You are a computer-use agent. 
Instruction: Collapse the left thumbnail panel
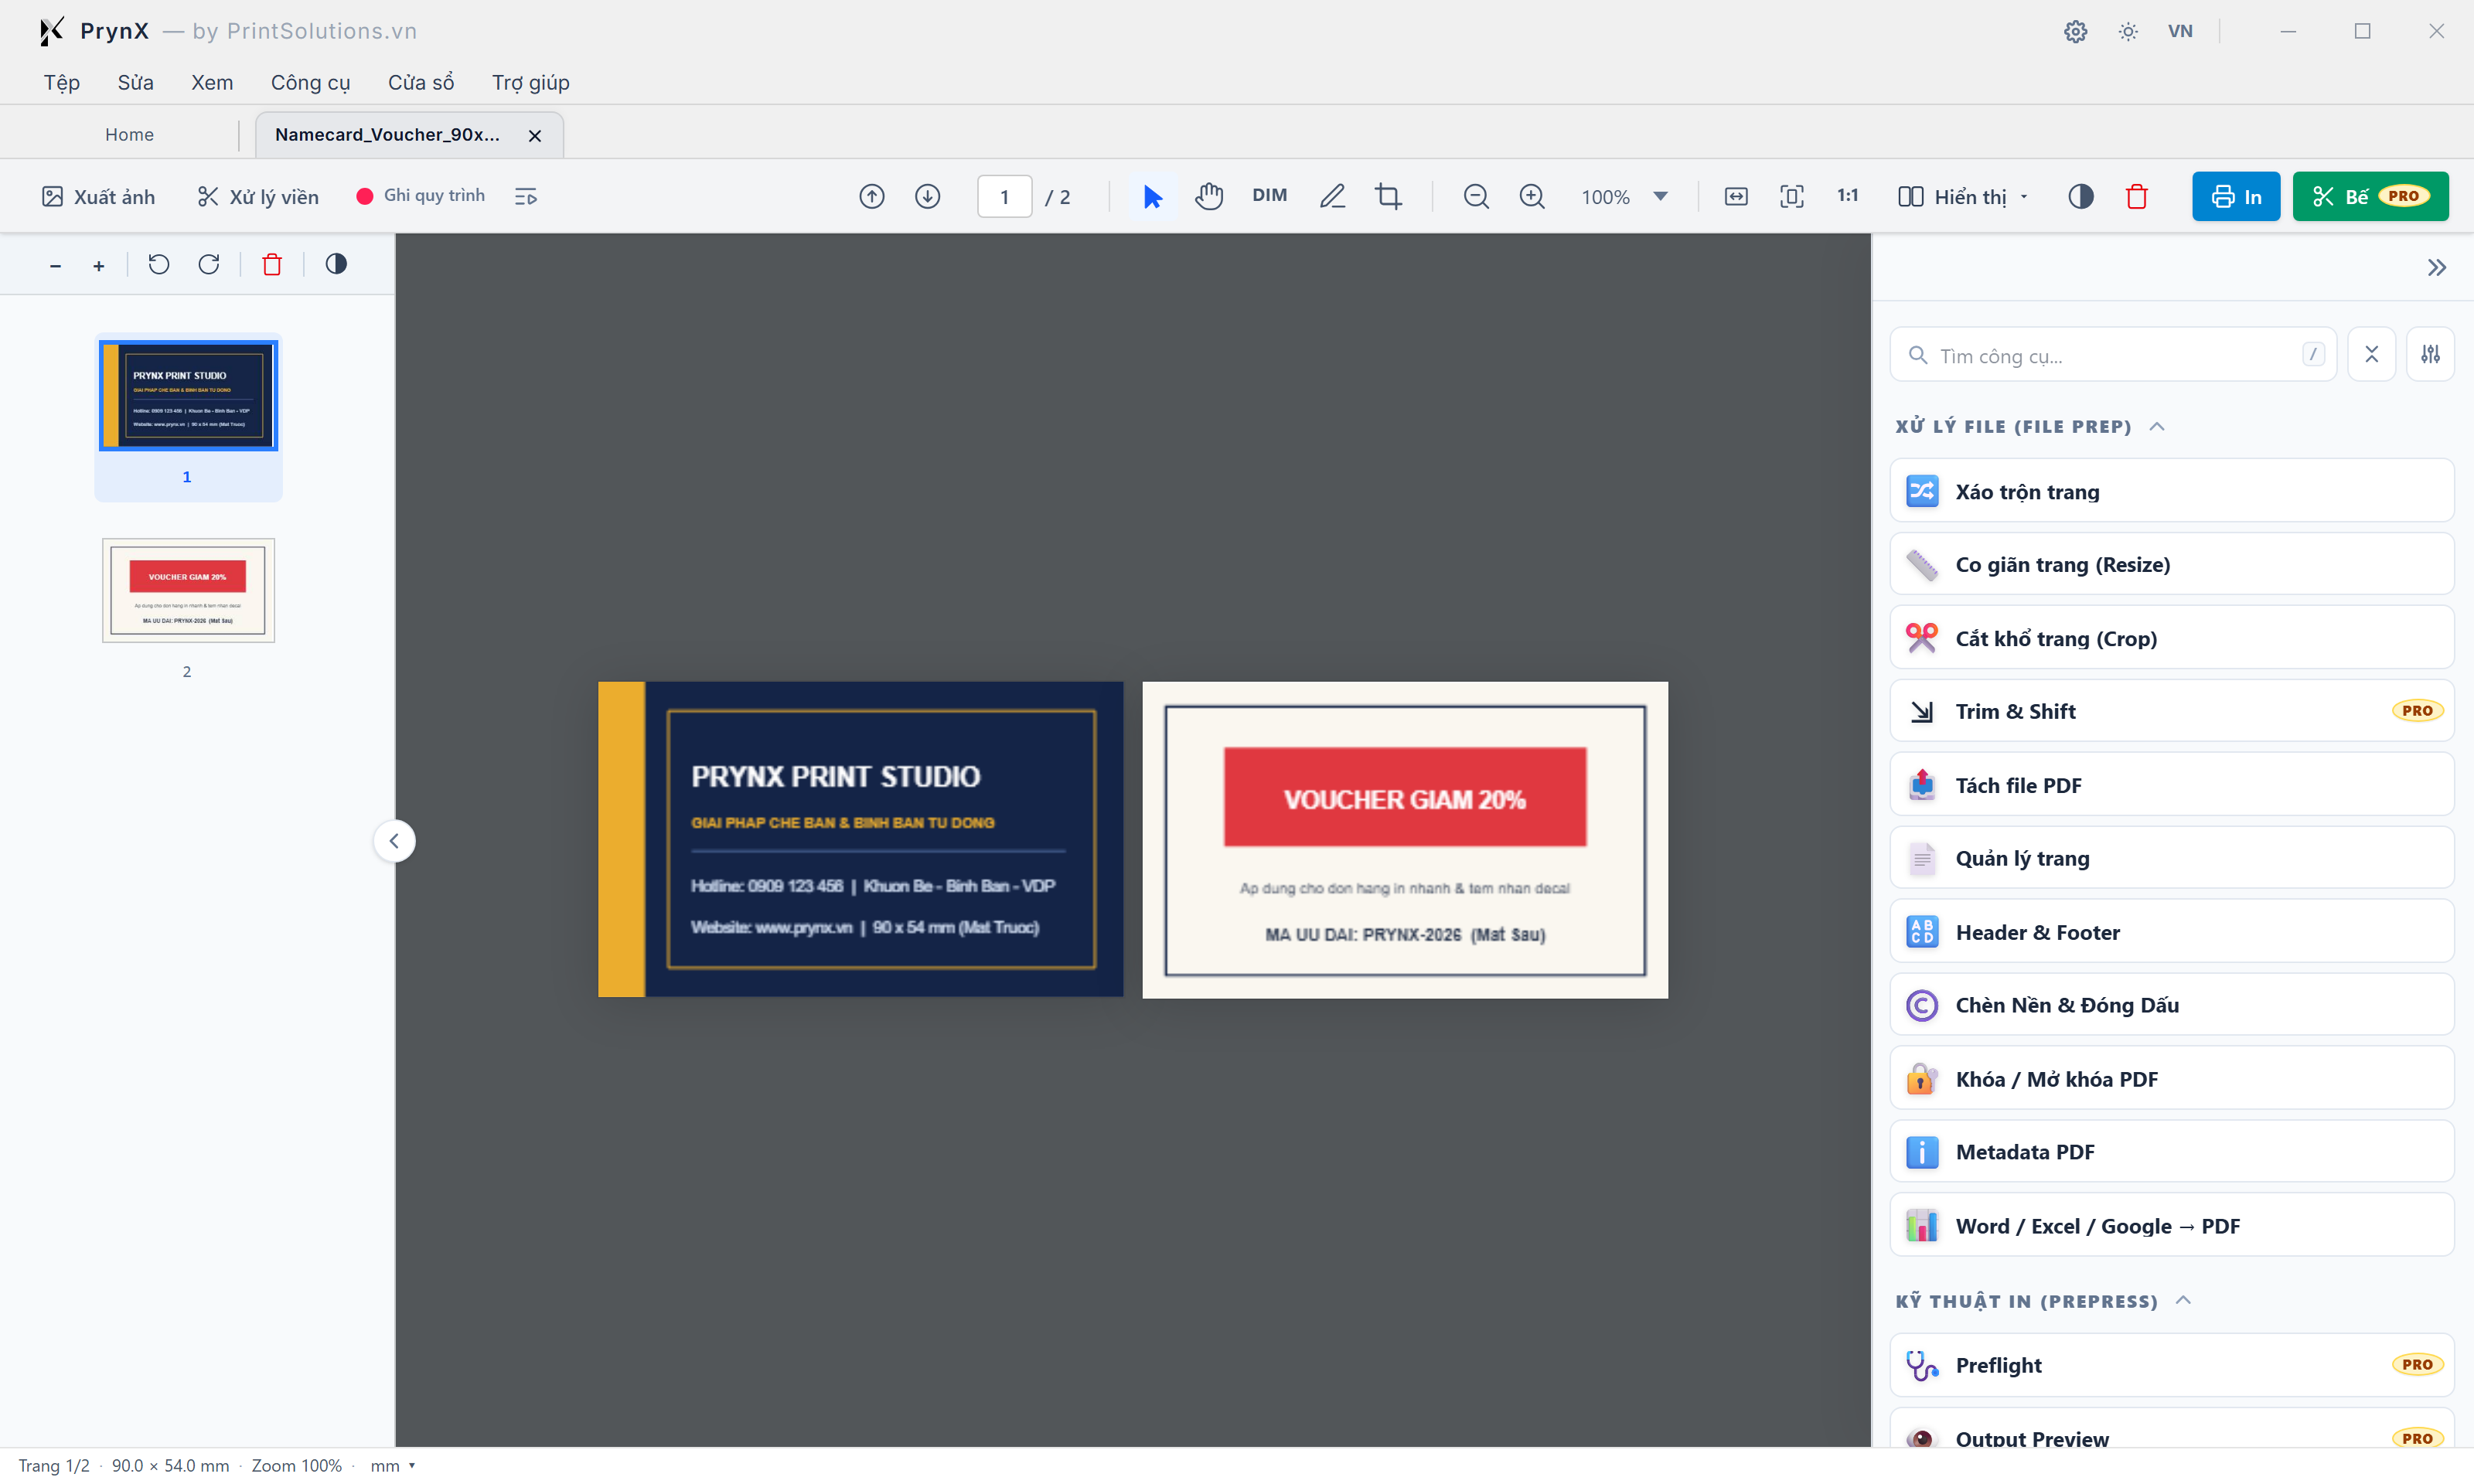pos(394,841)
